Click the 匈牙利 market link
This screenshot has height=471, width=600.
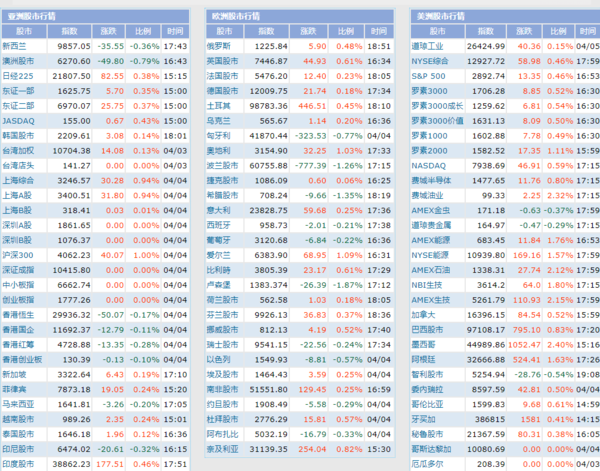pyautogui.click(x=219, y=136)
